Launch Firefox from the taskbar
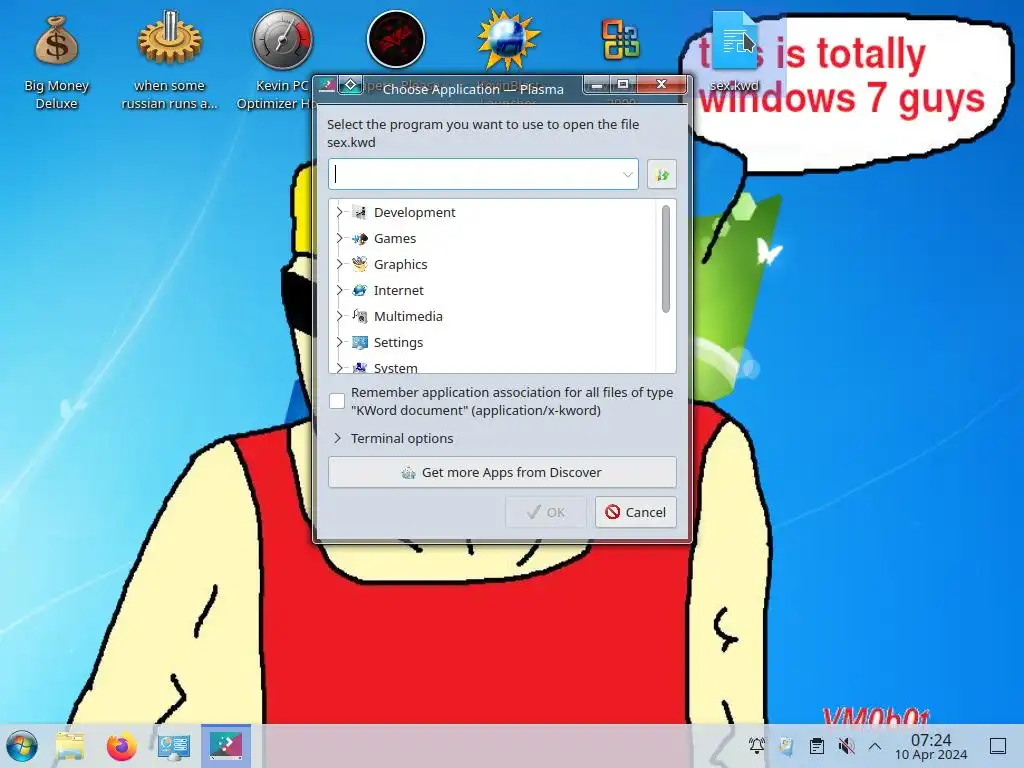 121,746
